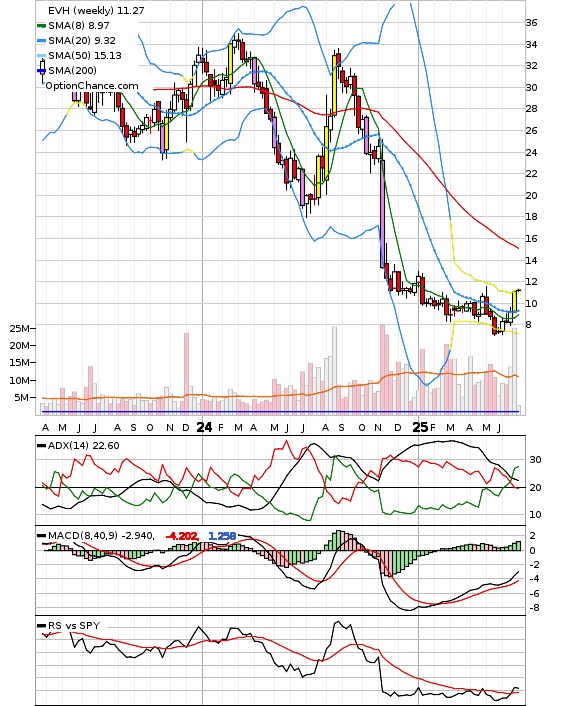Click the ADX 20 reference level label
Image resolution: width=566 pixels, height=706 pixels.
click(535, 488)
